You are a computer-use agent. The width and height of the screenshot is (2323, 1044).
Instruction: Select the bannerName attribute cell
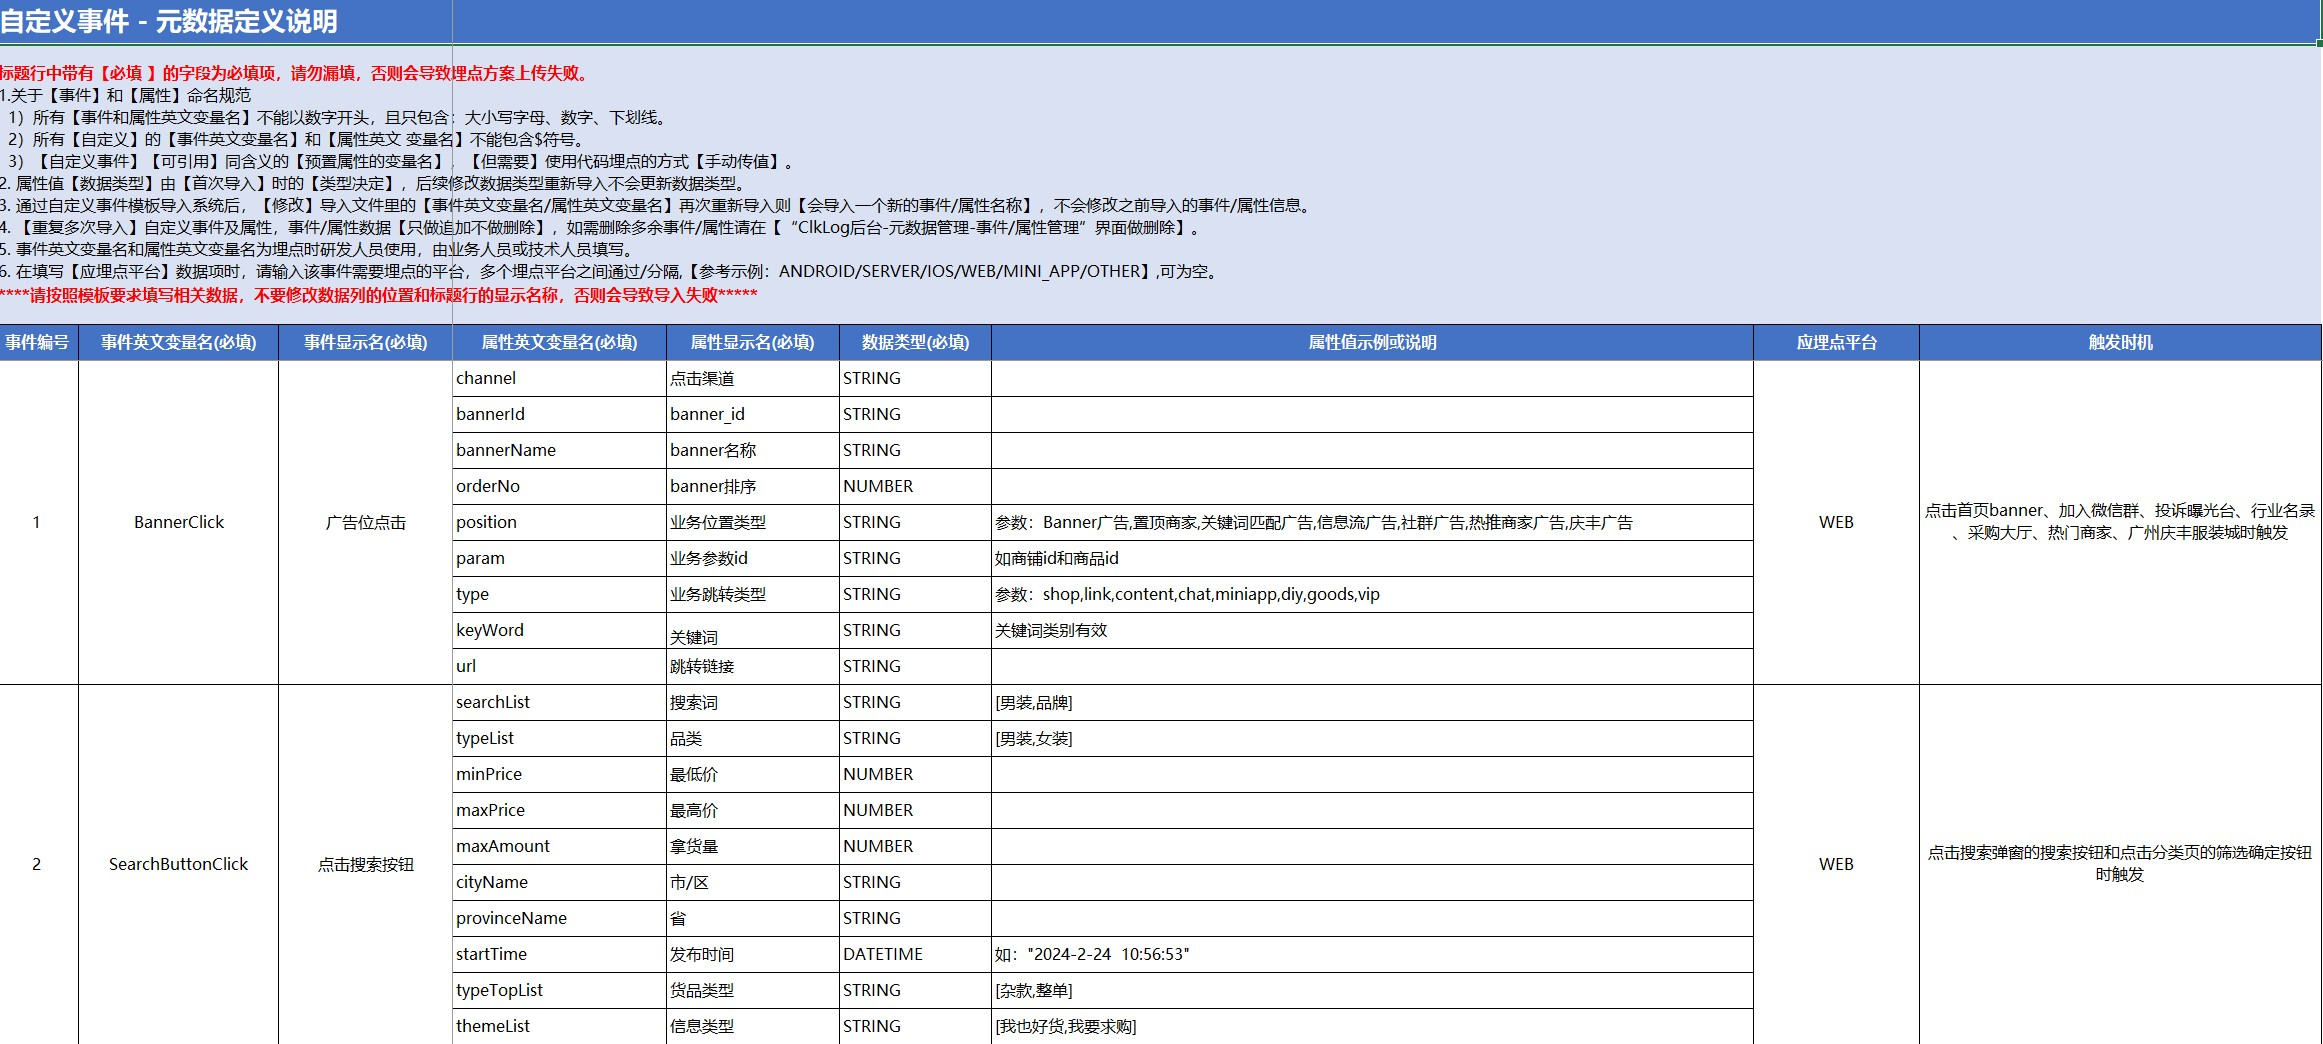click(559, 450)
